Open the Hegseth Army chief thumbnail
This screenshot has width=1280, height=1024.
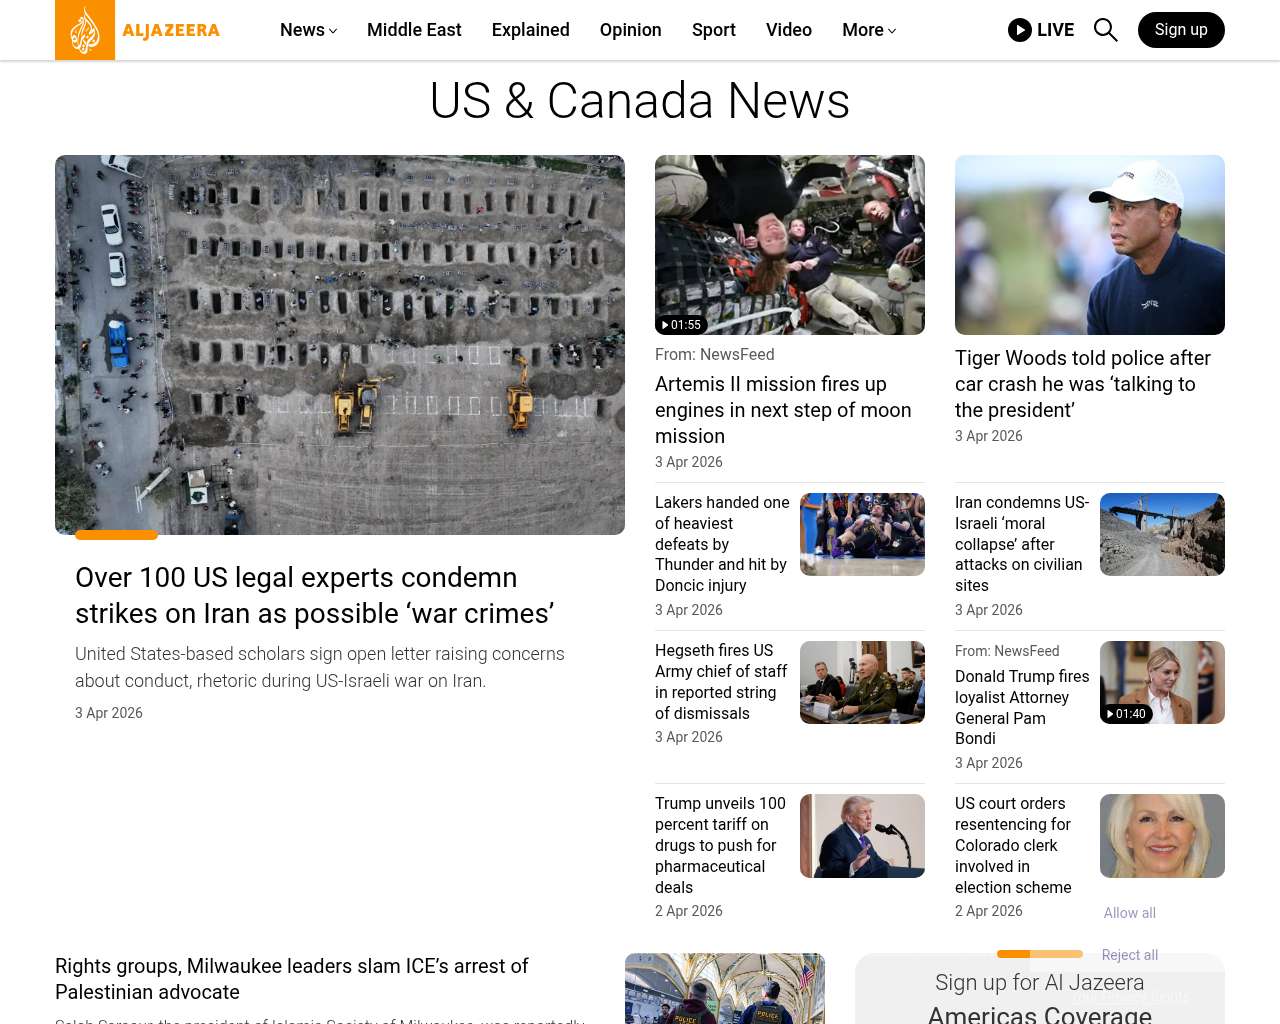click(862, 682)
